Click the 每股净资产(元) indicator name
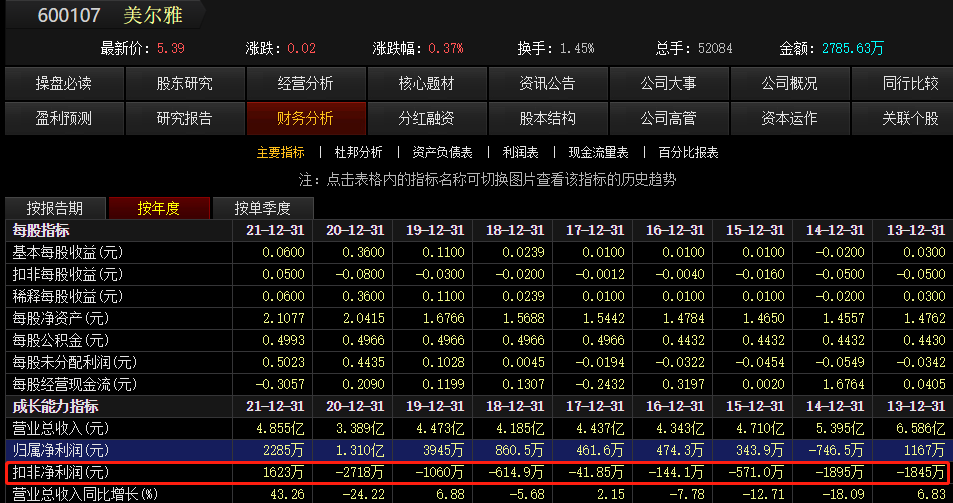953x503 pixels. 61,318
